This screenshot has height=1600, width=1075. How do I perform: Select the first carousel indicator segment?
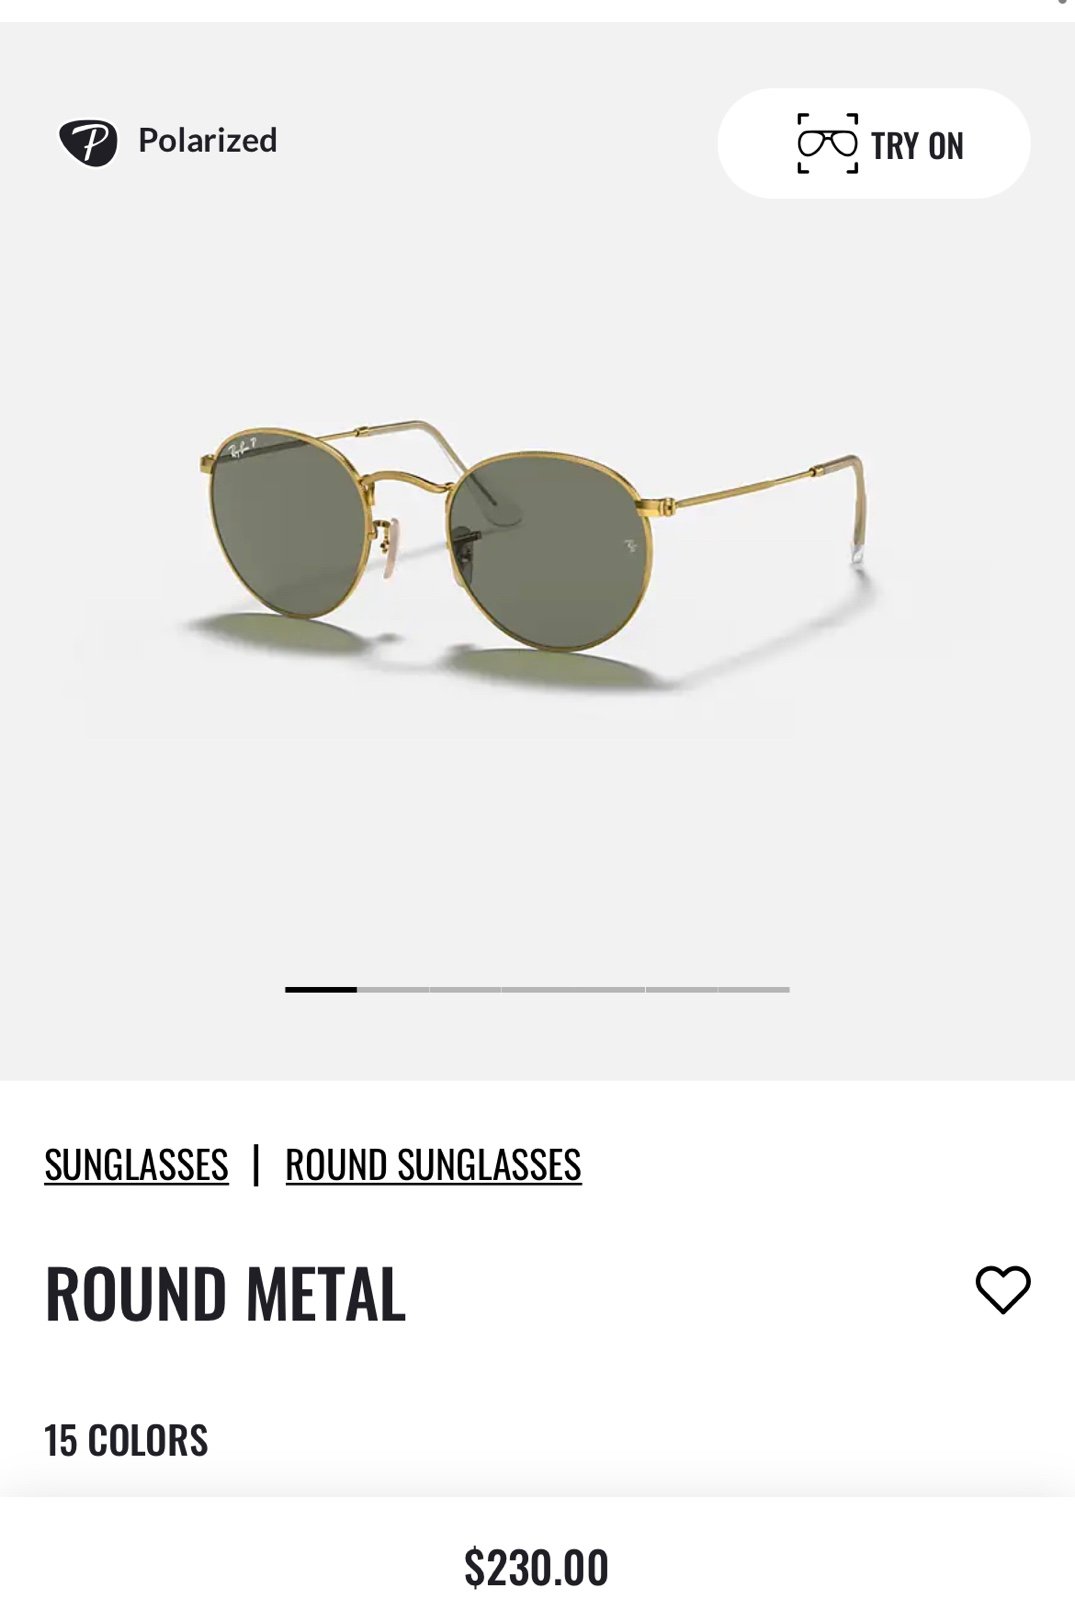321,989
